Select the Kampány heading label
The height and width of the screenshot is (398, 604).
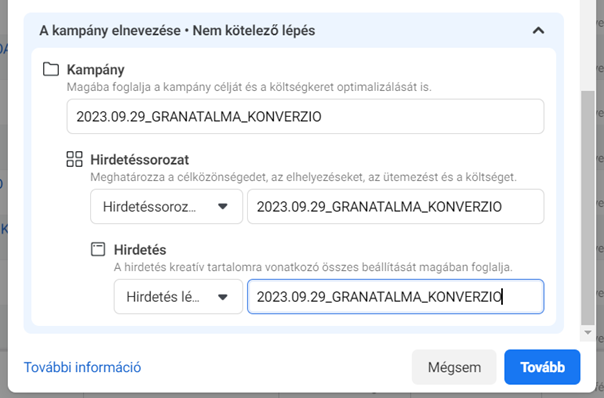tap(96, 70)
